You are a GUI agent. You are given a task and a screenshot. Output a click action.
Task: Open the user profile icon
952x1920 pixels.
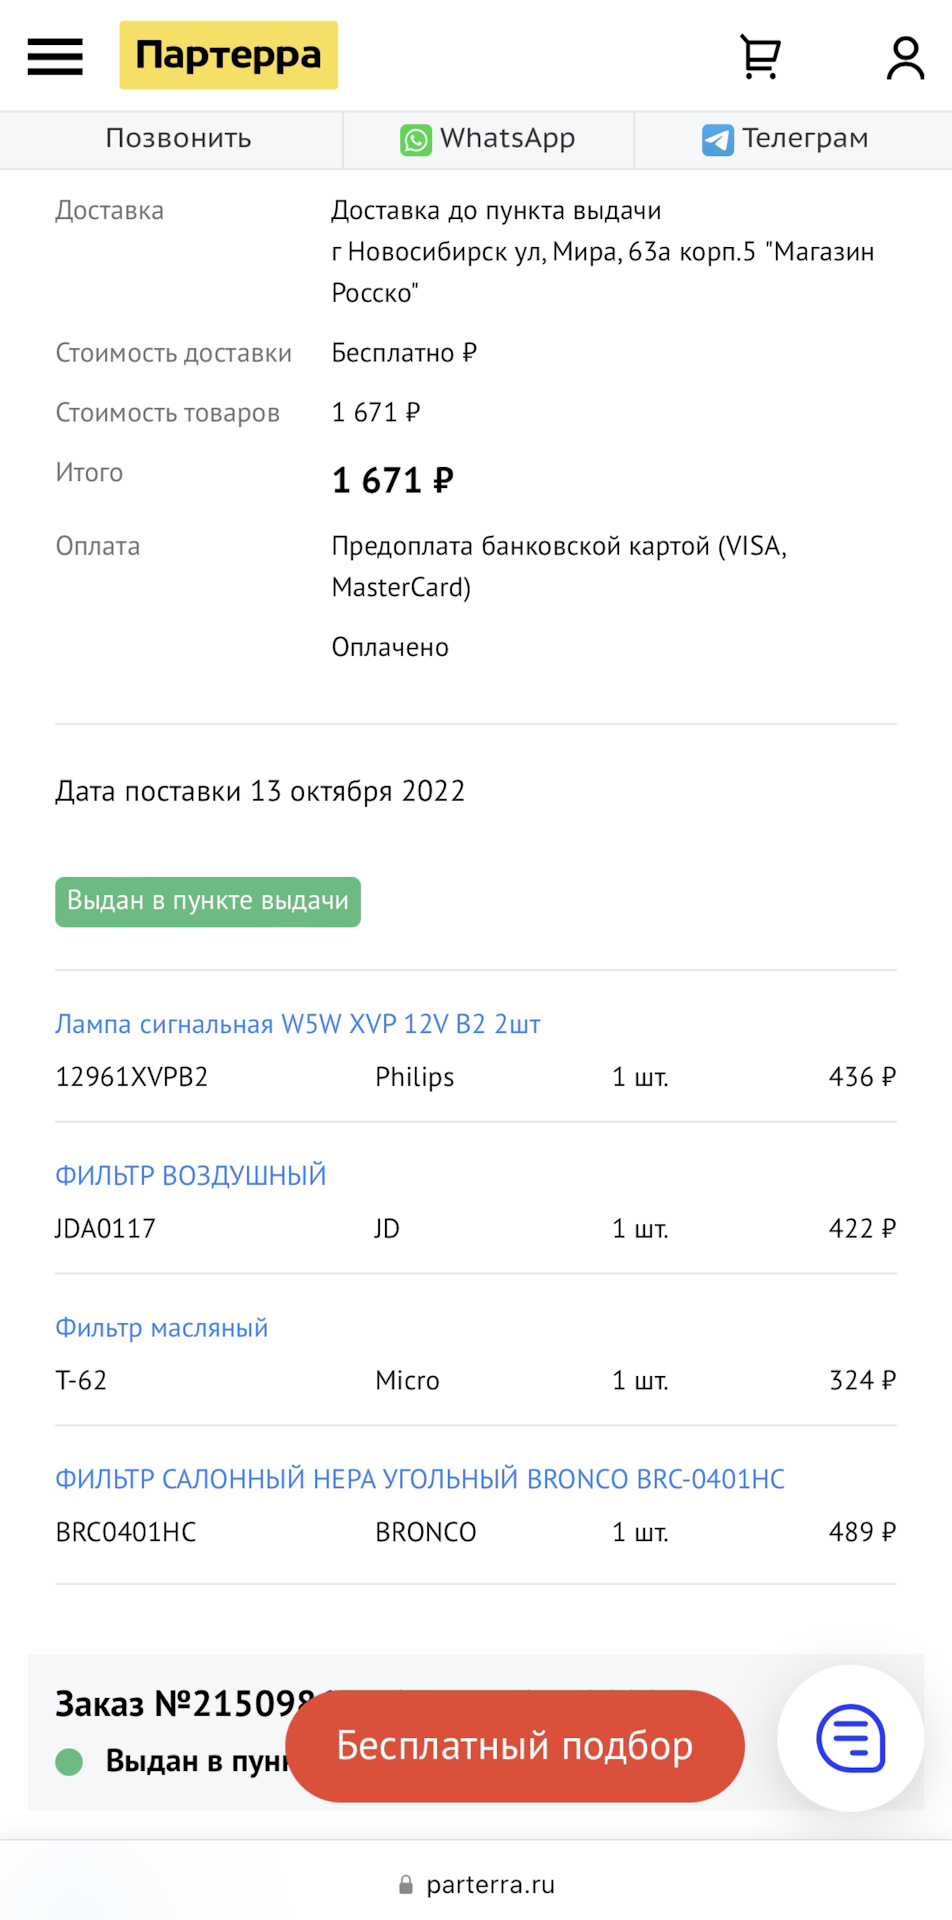point(905,57)
